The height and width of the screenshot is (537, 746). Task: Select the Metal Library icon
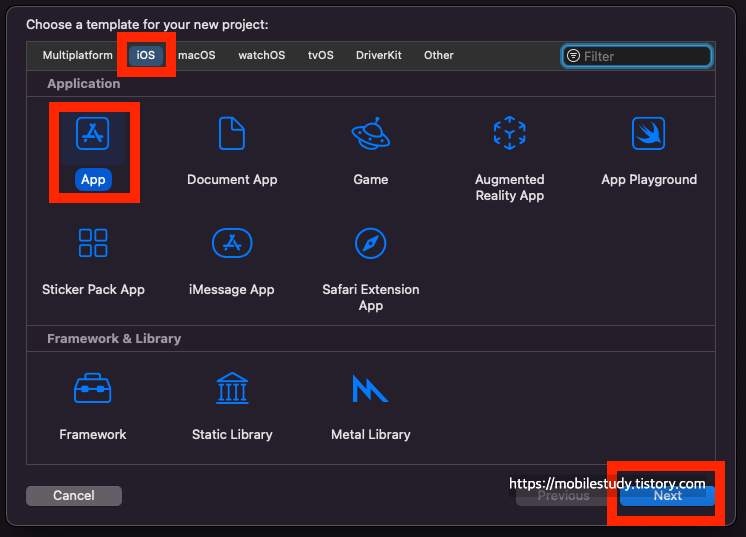[x=370, y=388]
